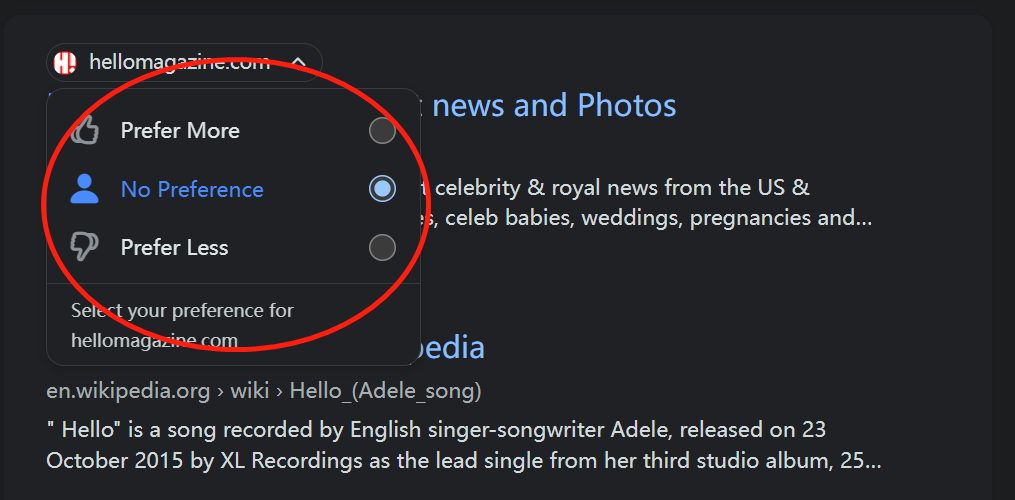Click hellomagazine.com text in popup footer
Screen dimensions: 1015x500
point(154,340)
